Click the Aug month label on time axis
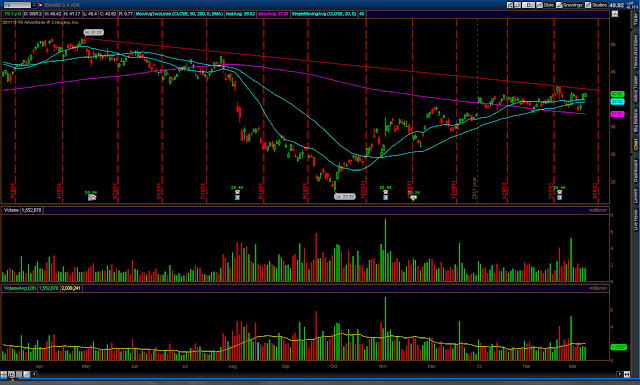Screen dimensions: 640x385 pos(233,366)
